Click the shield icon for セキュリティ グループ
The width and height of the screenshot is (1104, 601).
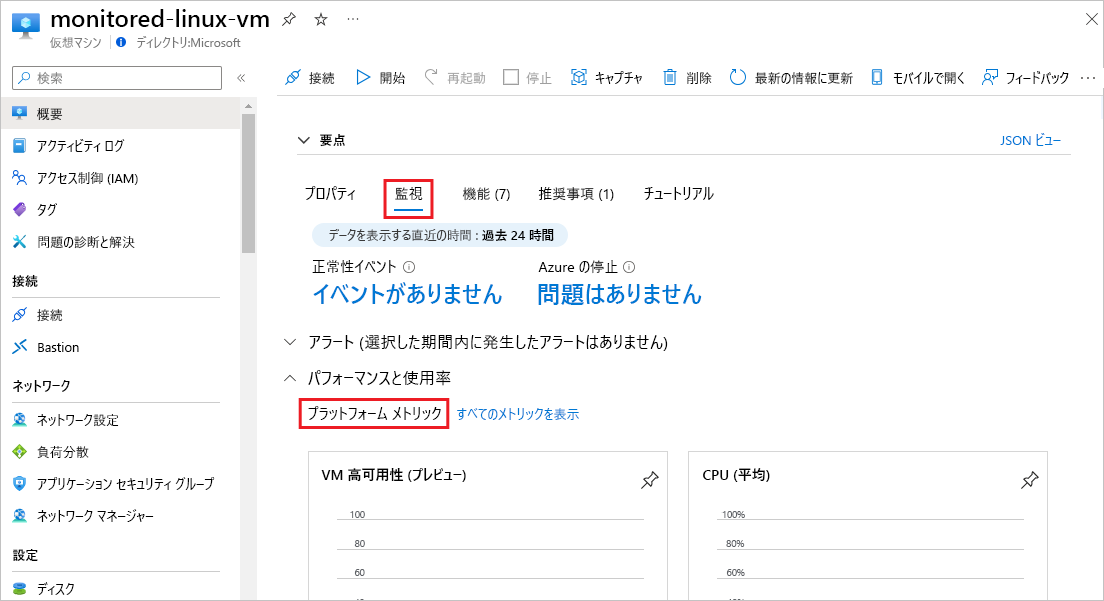20,483
